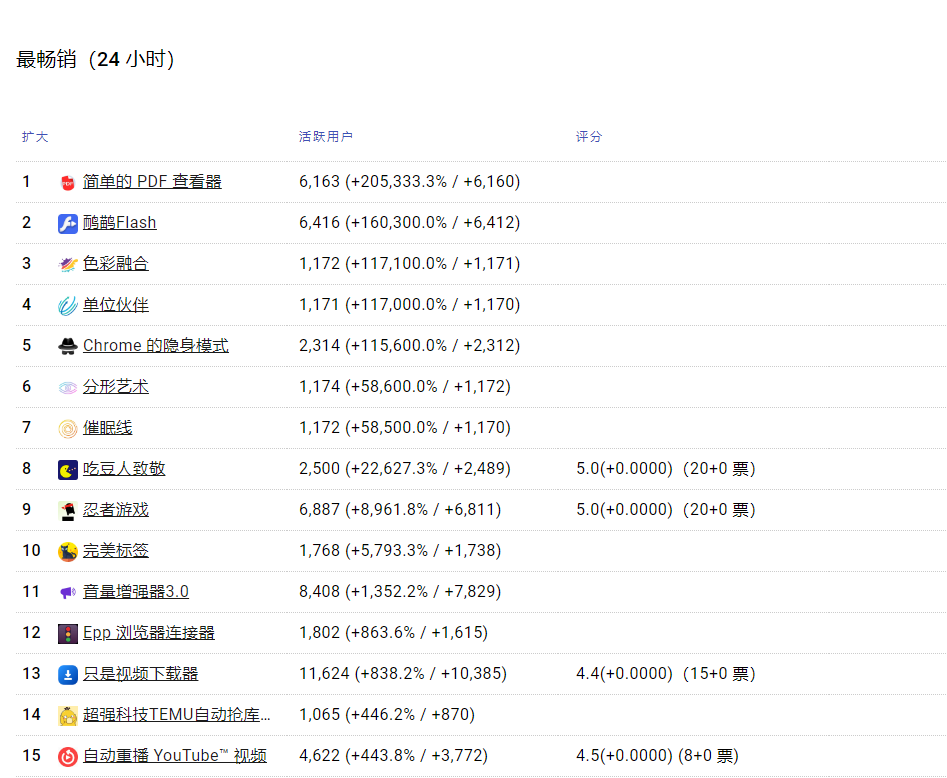Click the Epp 浏览器连接器 traffic light icon
This screenshot has width=947, height=778.
pyautogui.click(x=68, y=634)
